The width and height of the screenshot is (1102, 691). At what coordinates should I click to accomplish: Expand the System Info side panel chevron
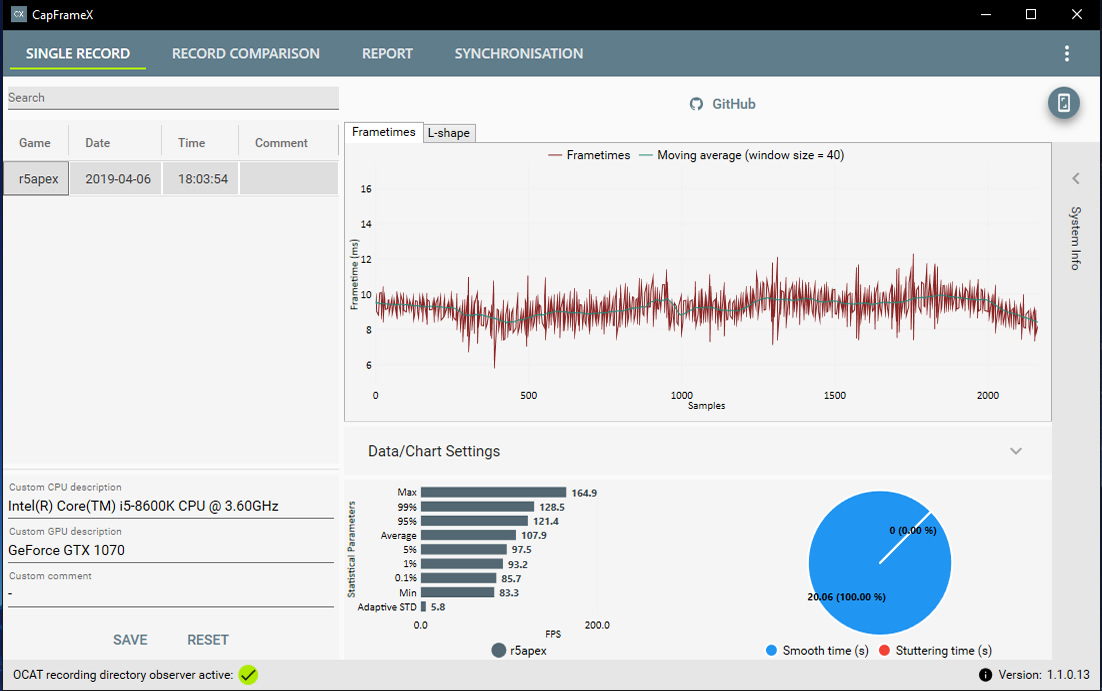1075,179
